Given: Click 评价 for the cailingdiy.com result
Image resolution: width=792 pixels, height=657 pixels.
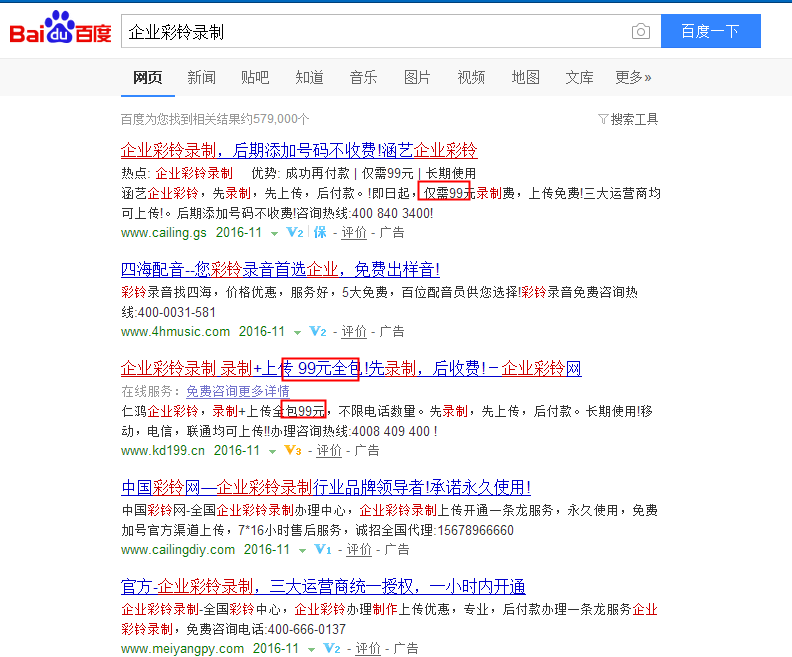Looking at the screenshot, I should (359, 549).
